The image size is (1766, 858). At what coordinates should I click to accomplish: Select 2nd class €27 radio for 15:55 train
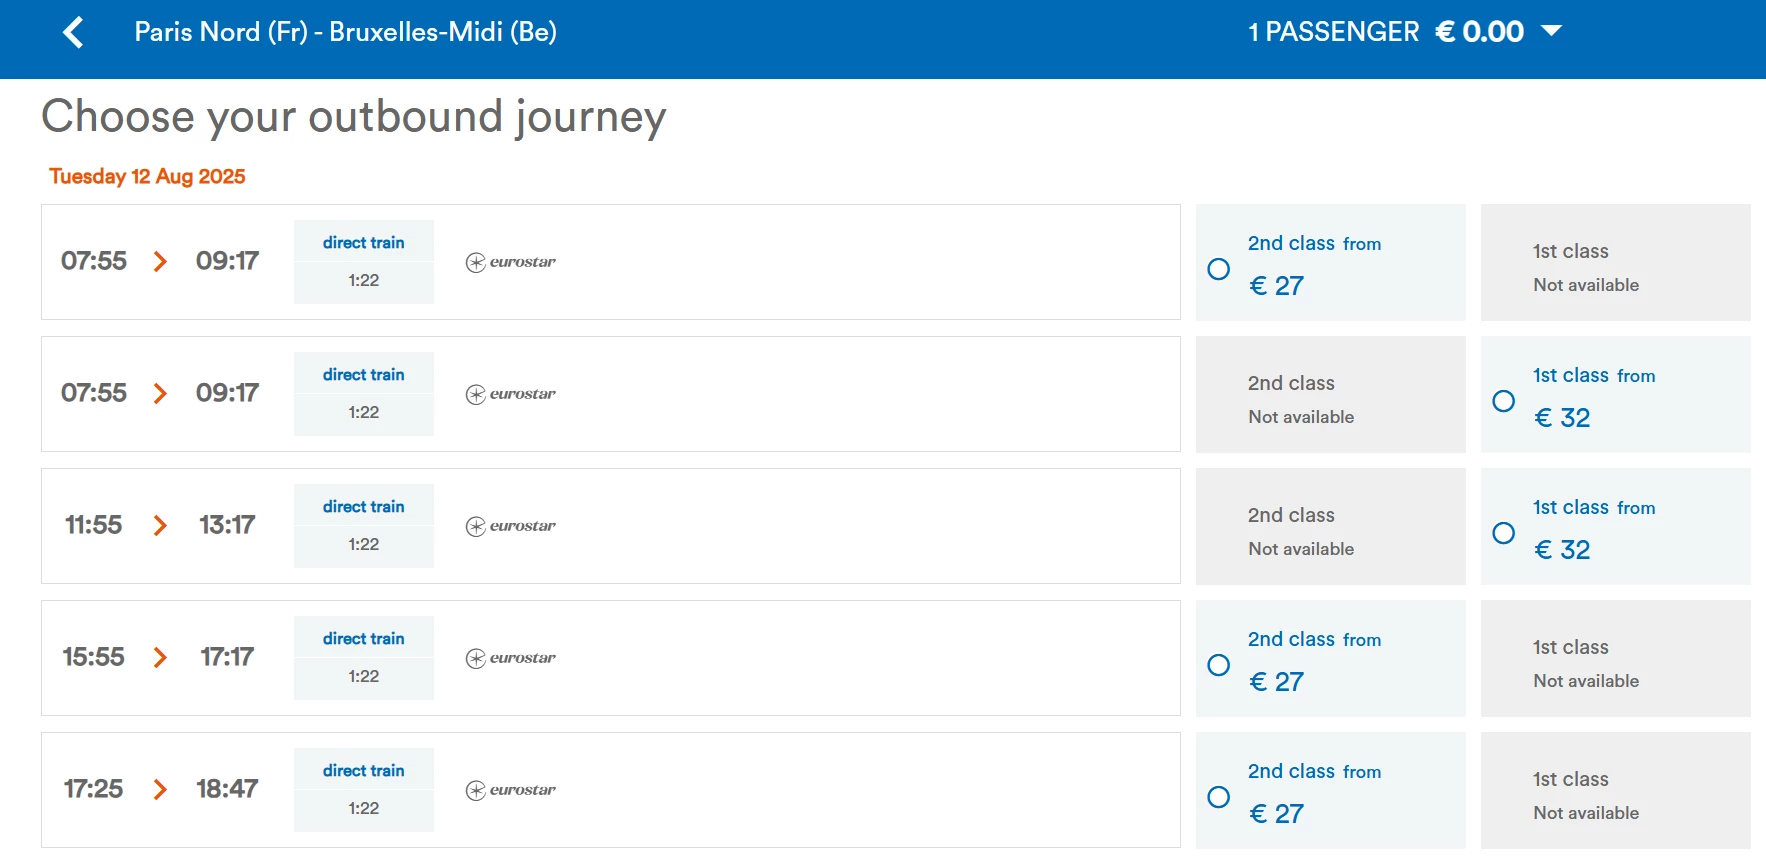click(1218, 665)
